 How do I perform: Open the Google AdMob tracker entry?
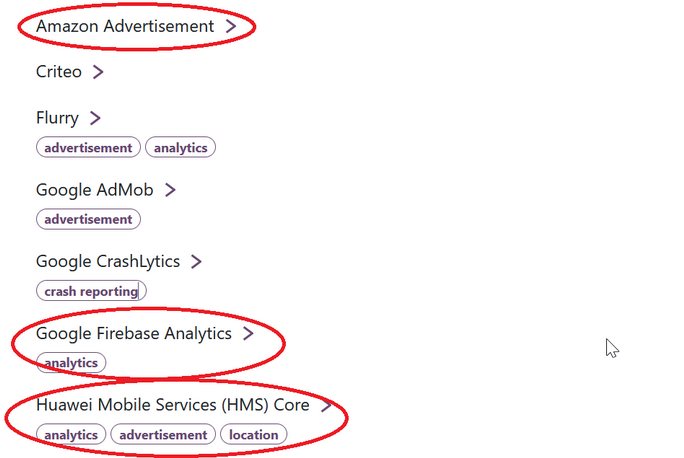[x=95, y=190]
